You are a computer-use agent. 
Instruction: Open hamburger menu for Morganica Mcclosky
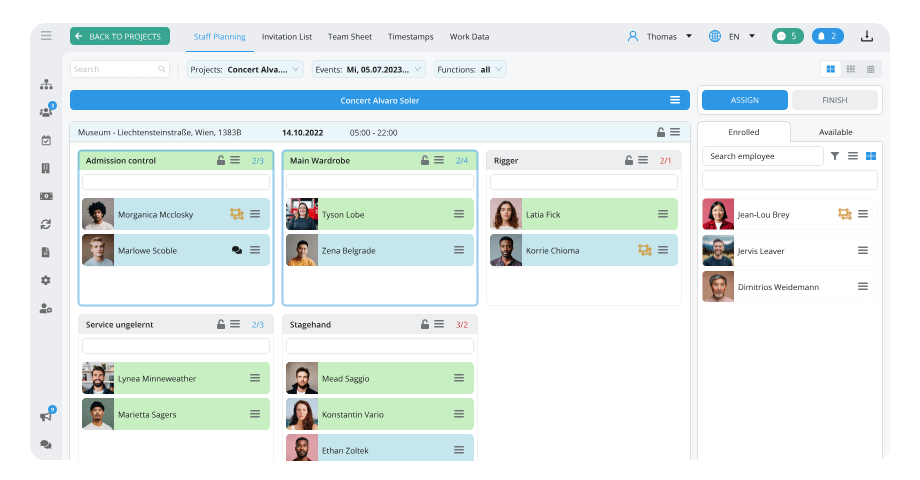pyautogui.click(x=255, y=214)
